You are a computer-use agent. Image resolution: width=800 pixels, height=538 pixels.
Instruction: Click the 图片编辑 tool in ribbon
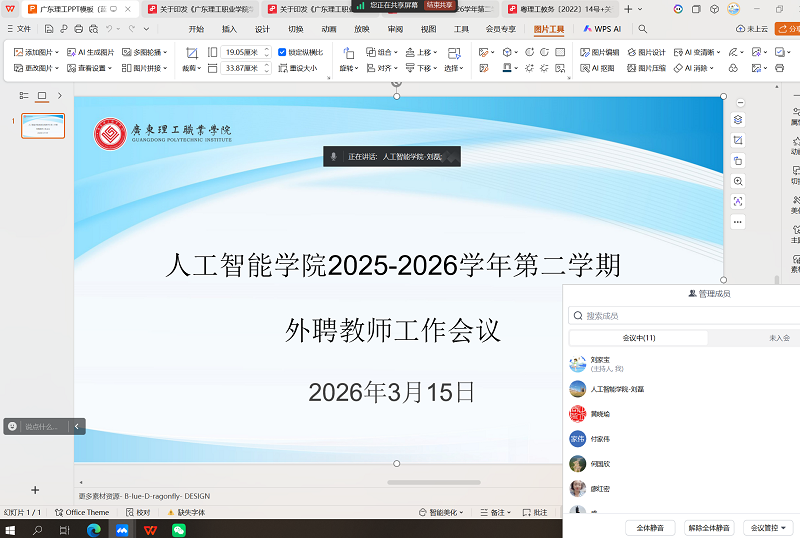[x=599, y=52]
